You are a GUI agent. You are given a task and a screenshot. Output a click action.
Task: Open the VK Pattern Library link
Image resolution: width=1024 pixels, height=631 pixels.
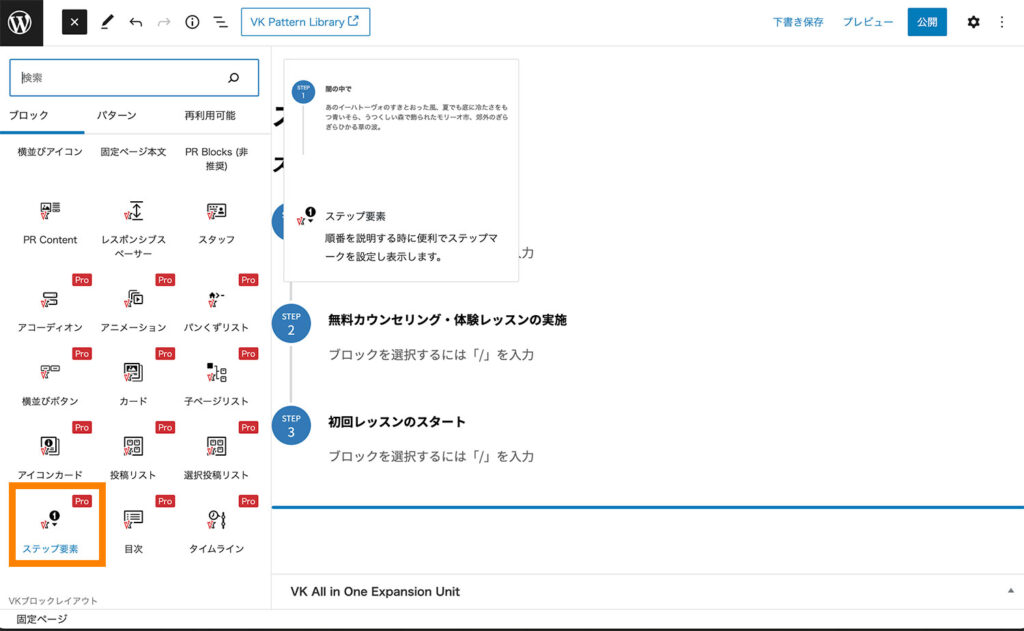click(305, 21)
